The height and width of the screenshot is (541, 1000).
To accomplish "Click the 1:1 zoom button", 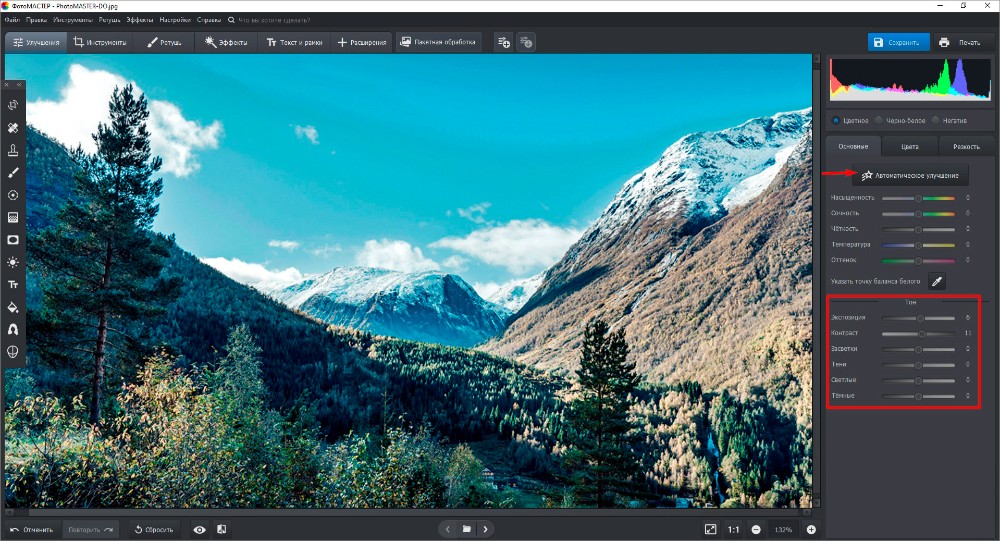I will 733,530.
